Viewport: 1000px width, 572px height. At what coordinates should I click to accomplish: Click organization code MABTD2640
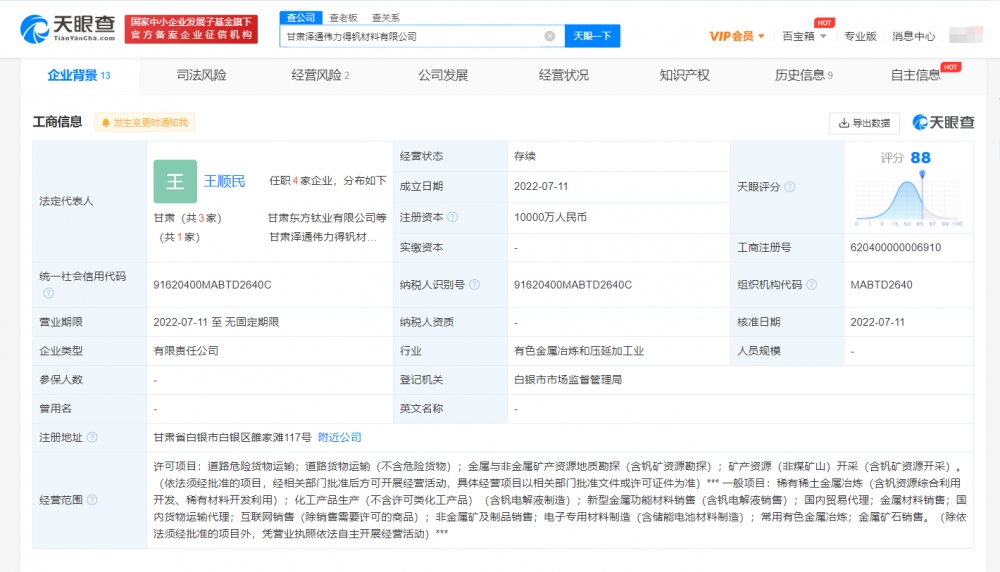881,285
